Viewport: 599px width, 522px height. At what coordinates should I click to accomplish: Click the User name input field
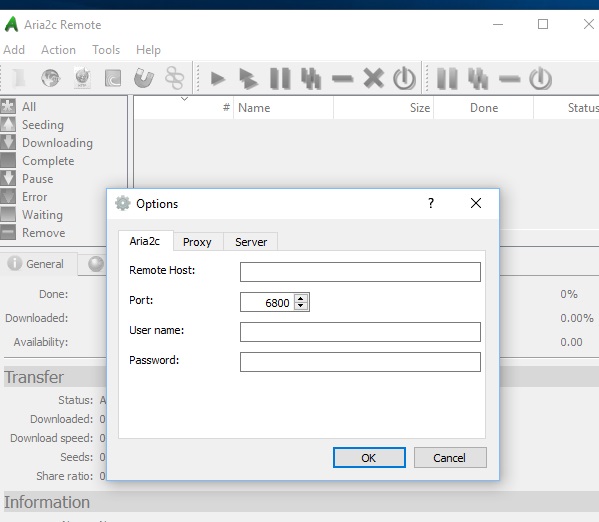point(360,332)
